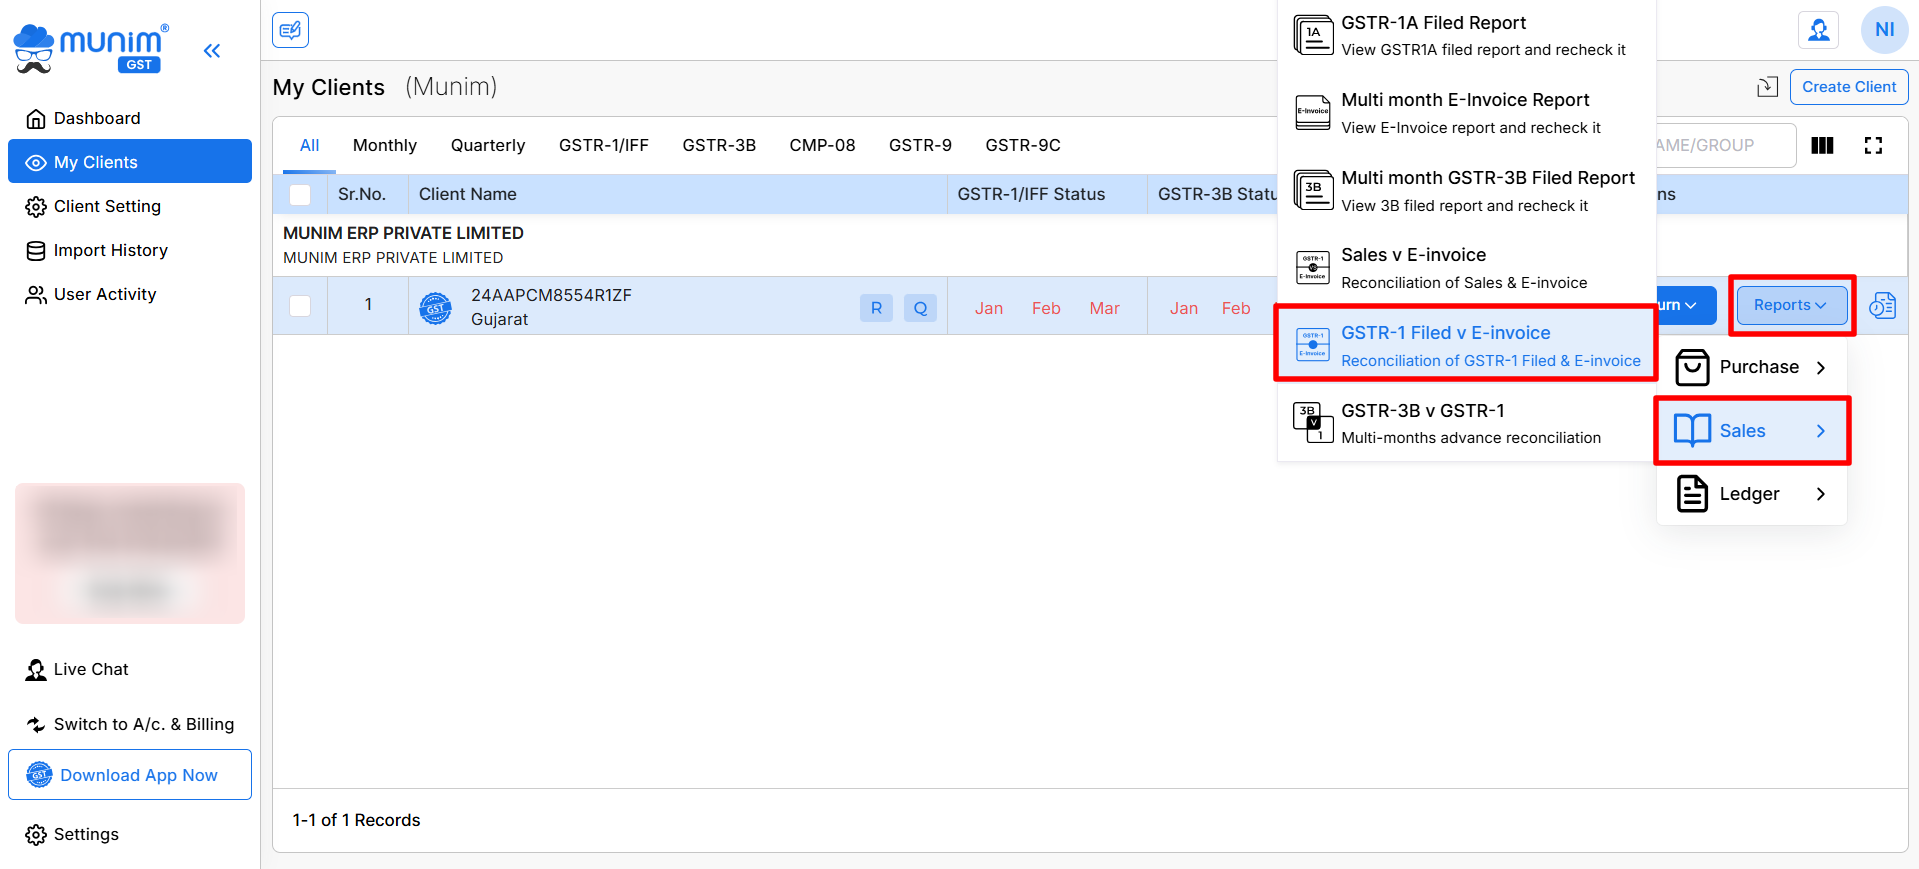
Task: Expand the Purchase submenu
Action: tap(1751, 368)
